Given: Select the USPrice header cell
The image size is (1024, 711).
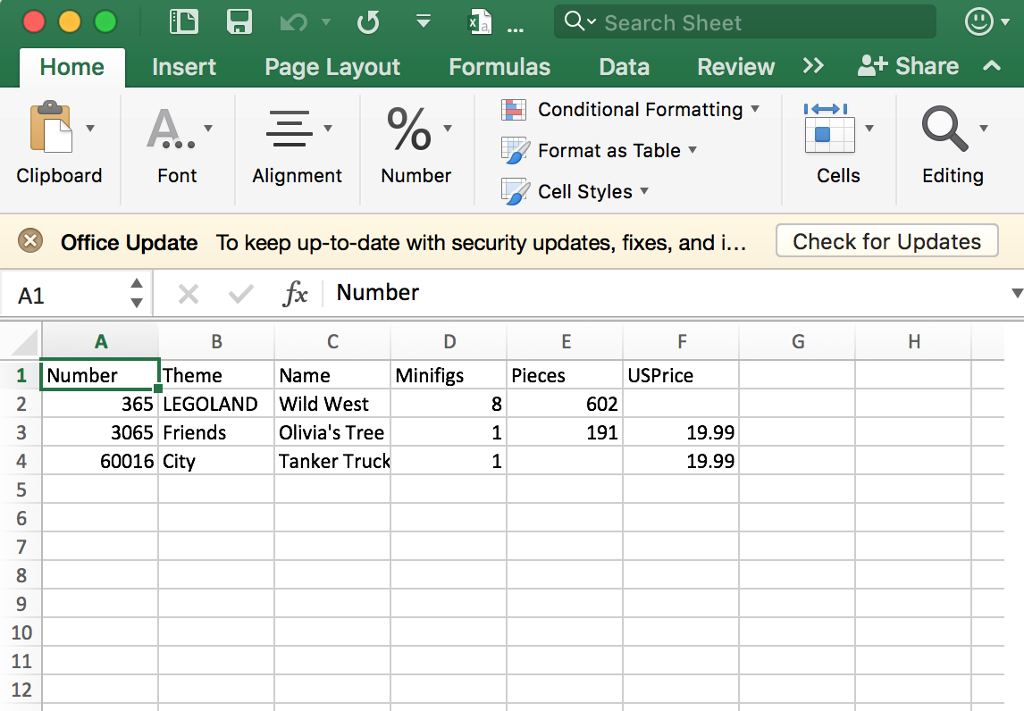Looking at the screenshot, I should [681, 375].
